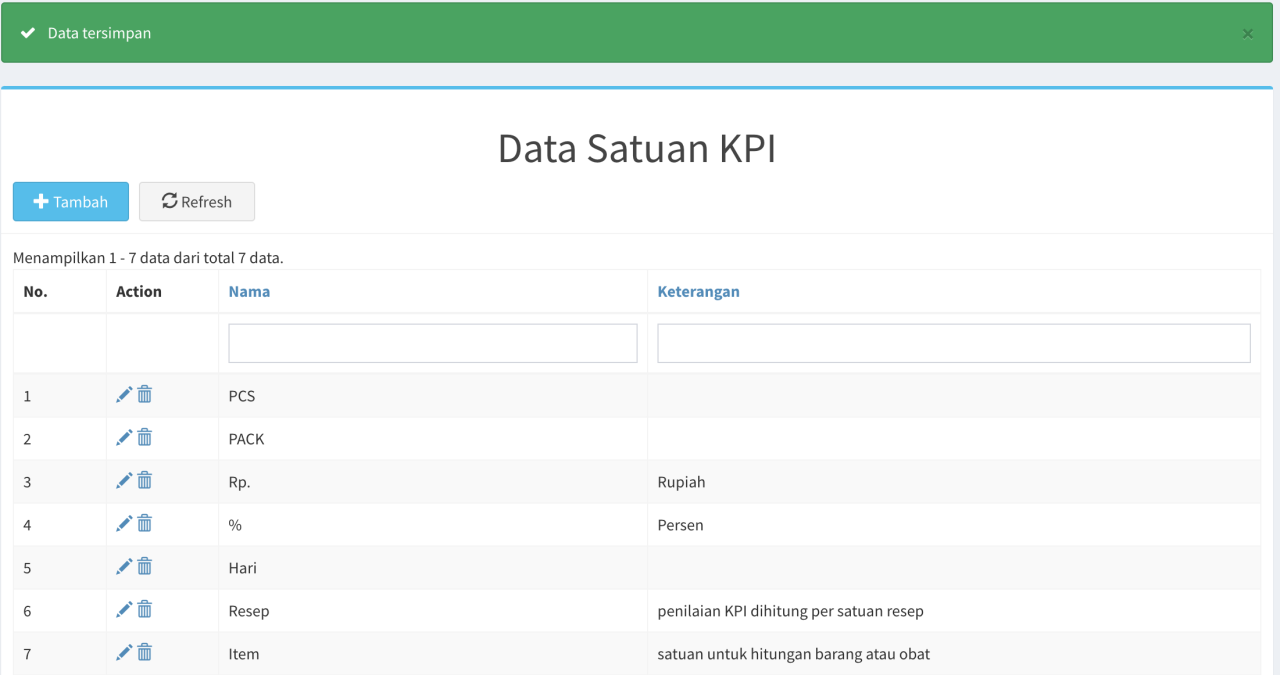Delete the Resep row entry
The height and width of the screenshot is (675, 1280).
tap(145, 610)
